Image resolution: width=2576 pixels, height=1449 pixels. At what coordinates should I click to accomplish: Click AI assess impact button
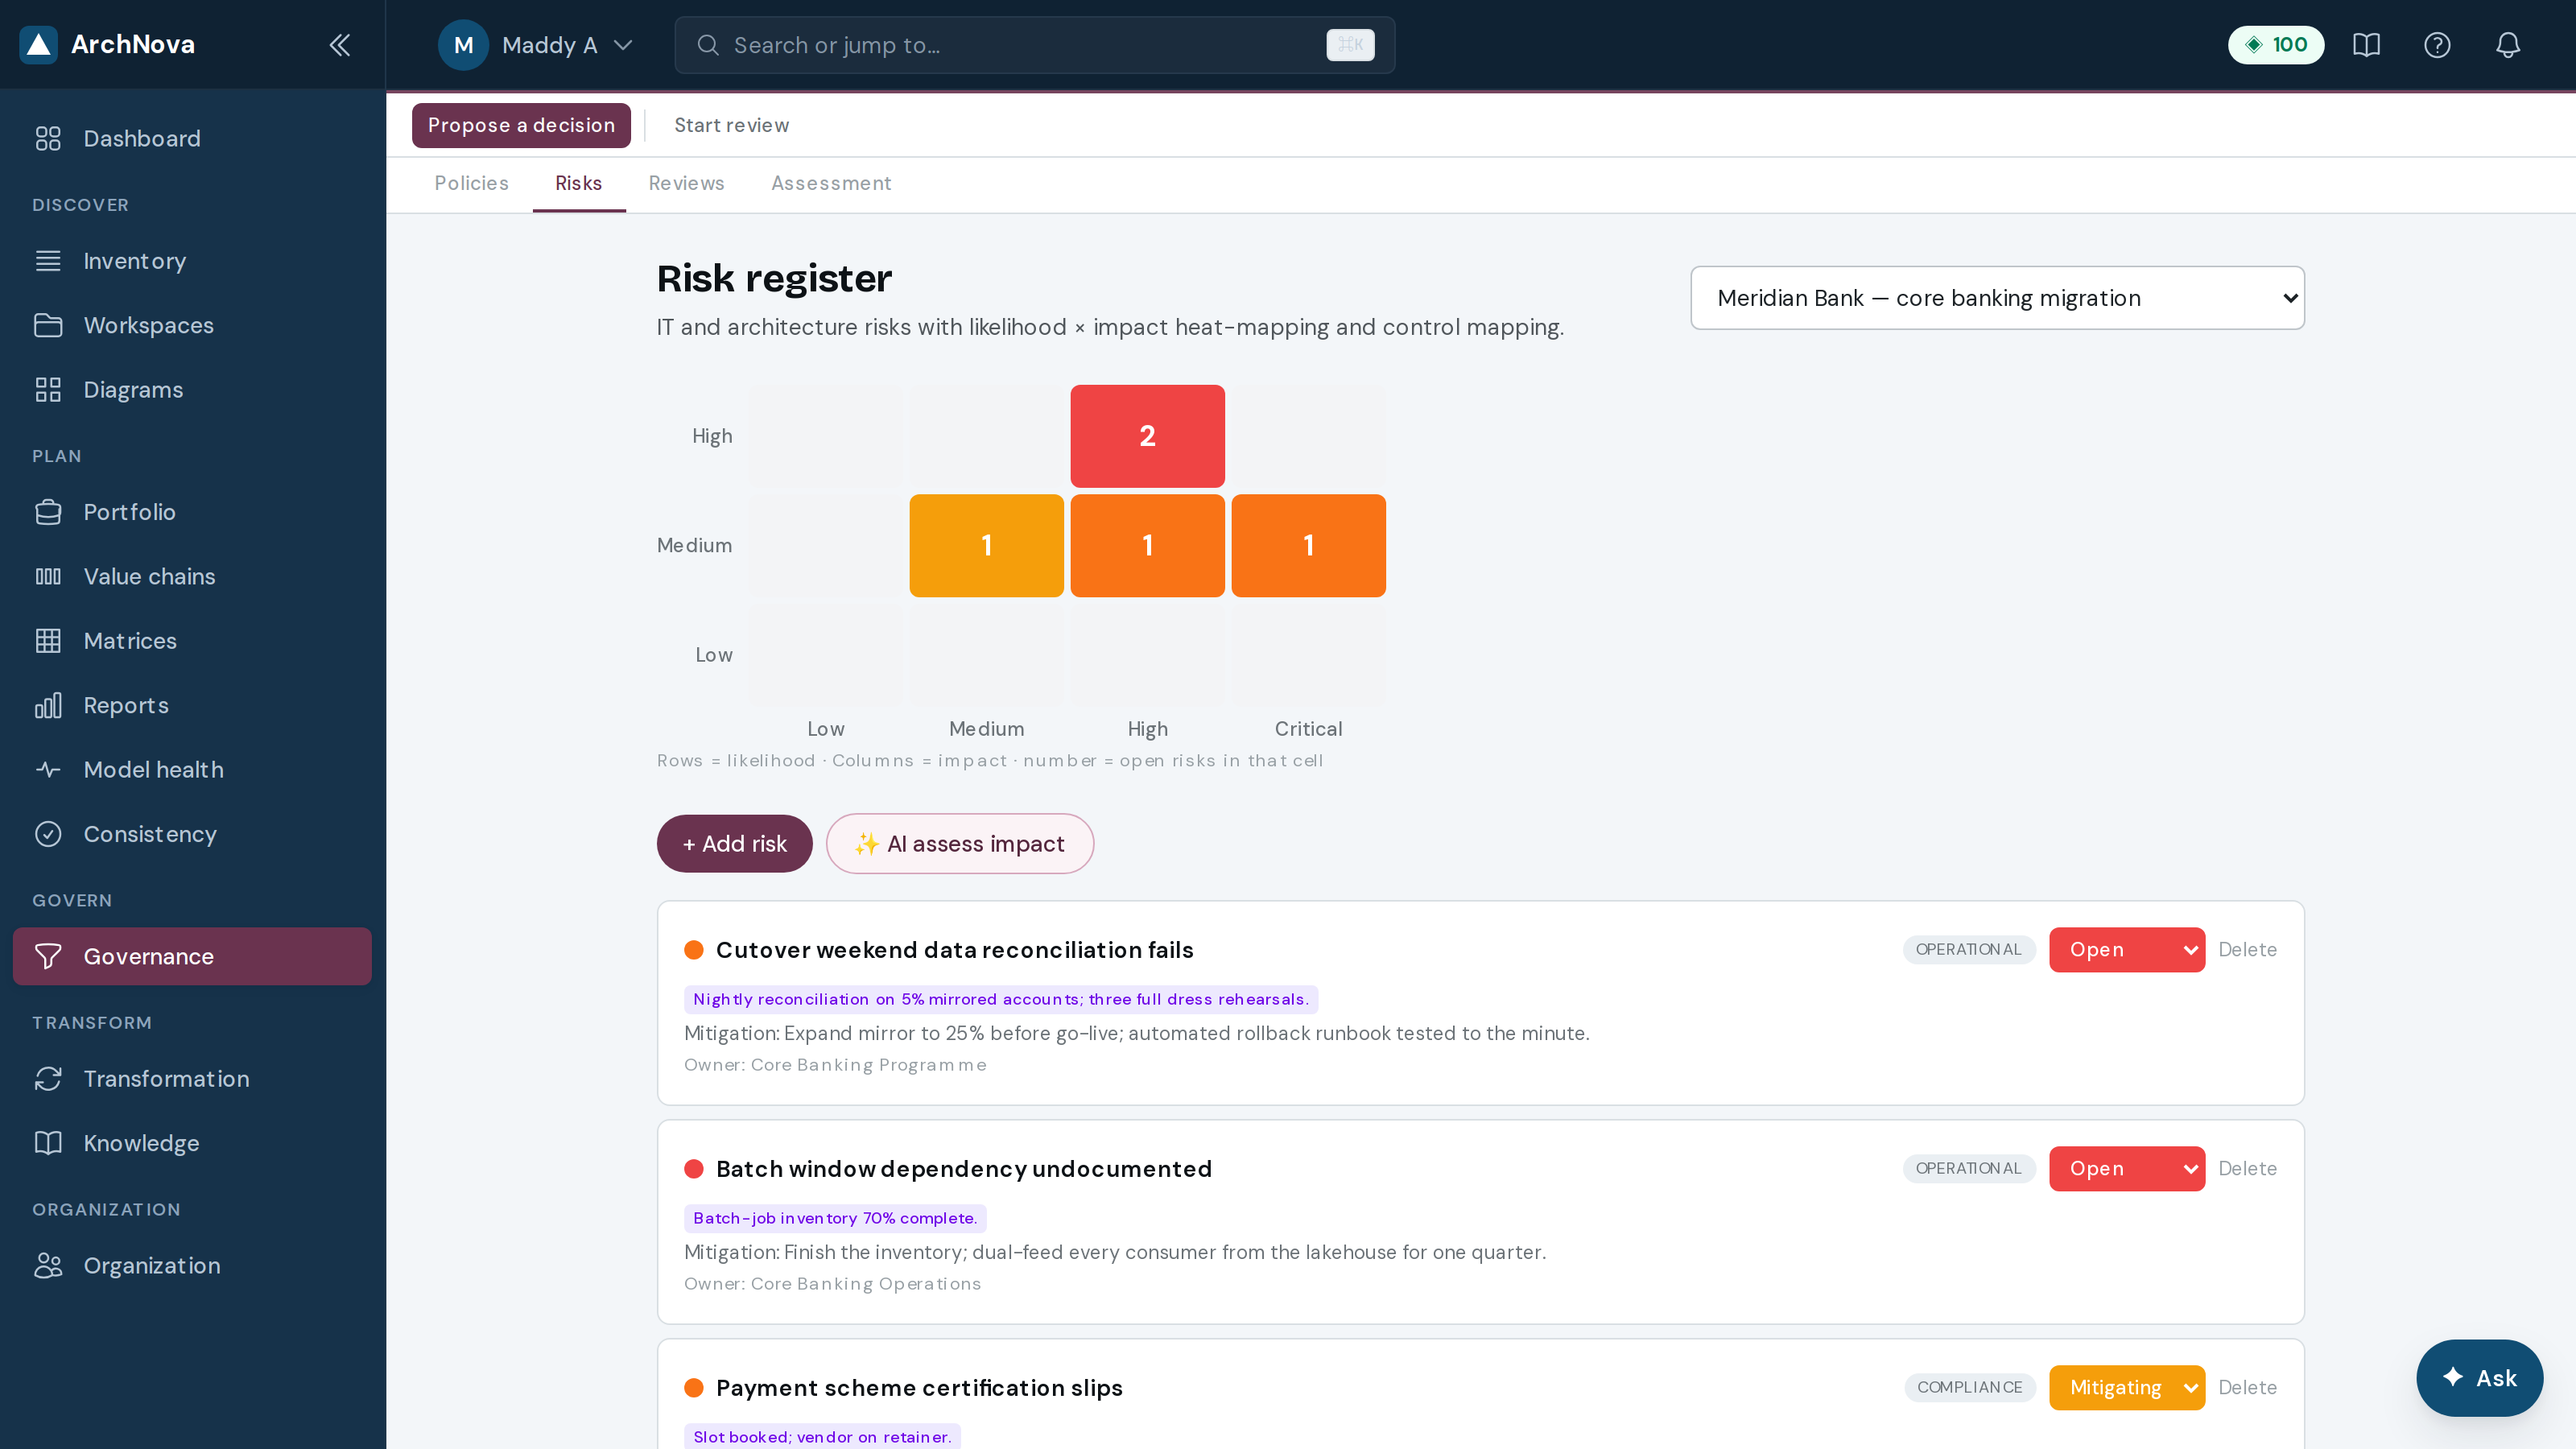[960, 844]
